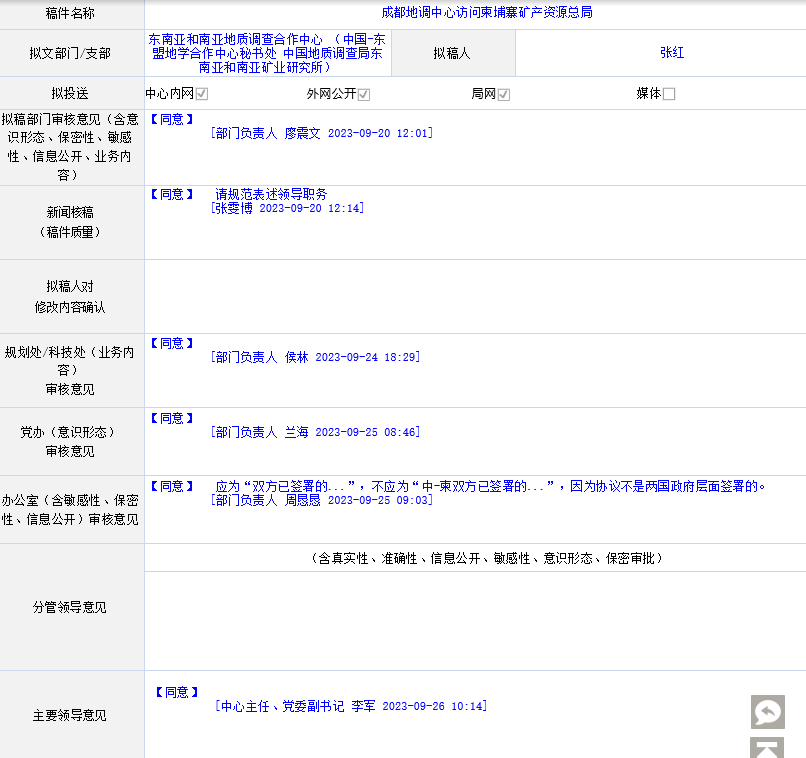806x758 pixels.
Task: Click the reply comment bubble icon
Action: [768, 712]
